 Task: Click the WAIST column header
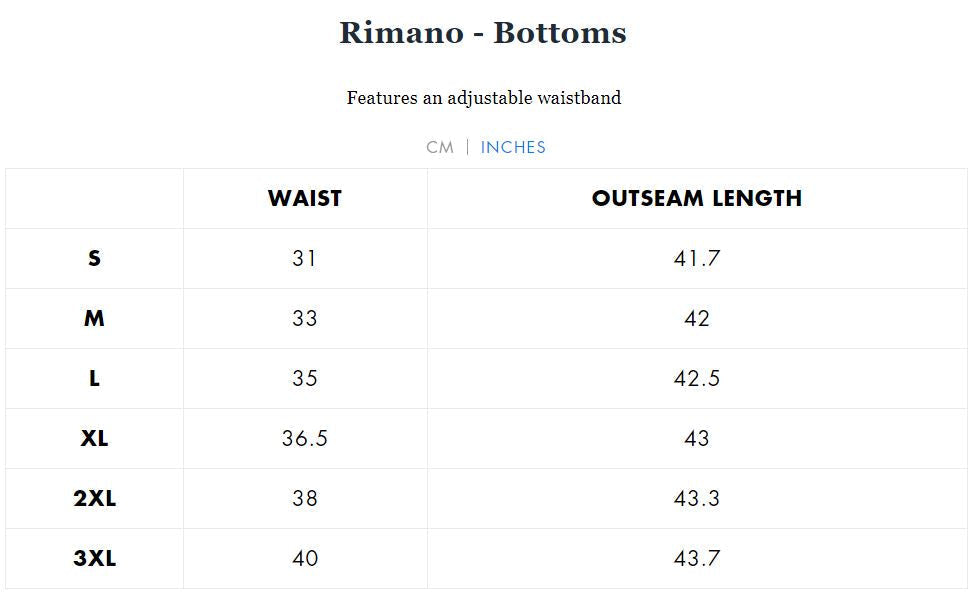(304, 199)
